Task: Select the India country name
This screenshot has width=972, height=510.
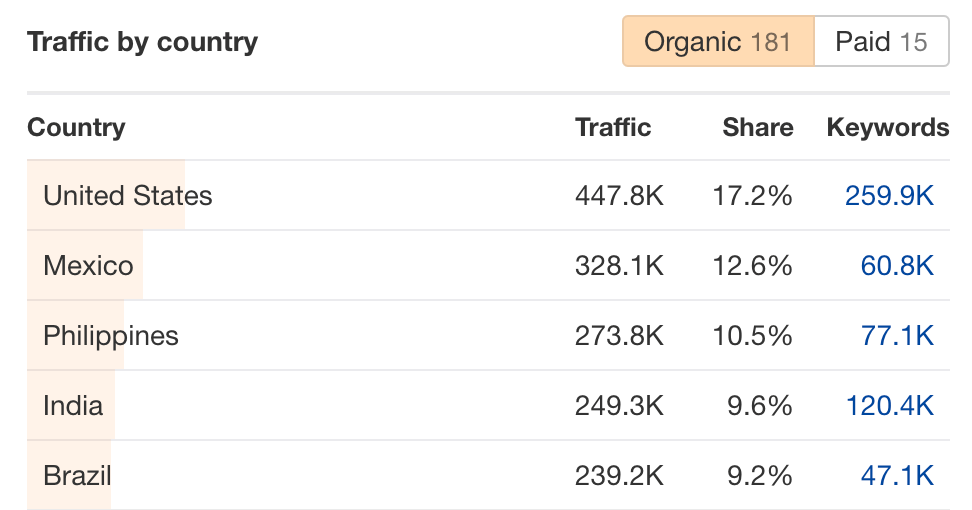Action: tap(73, 405)
